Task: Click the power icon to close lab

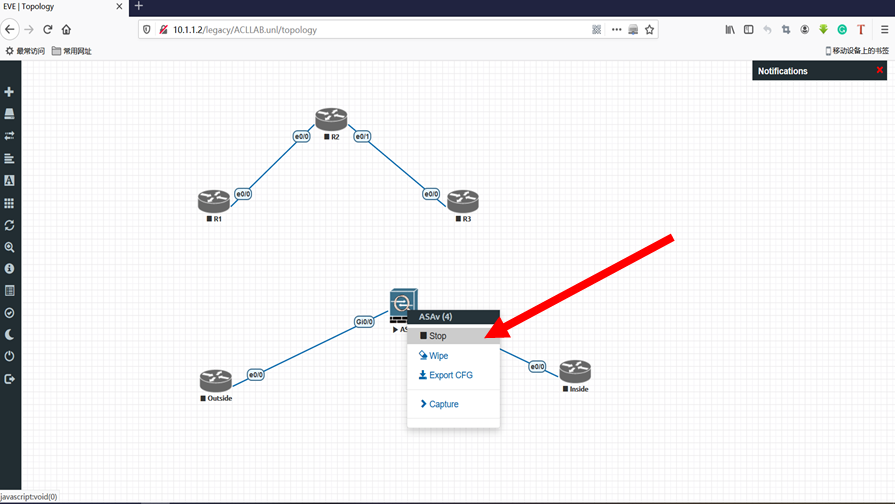Action: coord(9,357)
